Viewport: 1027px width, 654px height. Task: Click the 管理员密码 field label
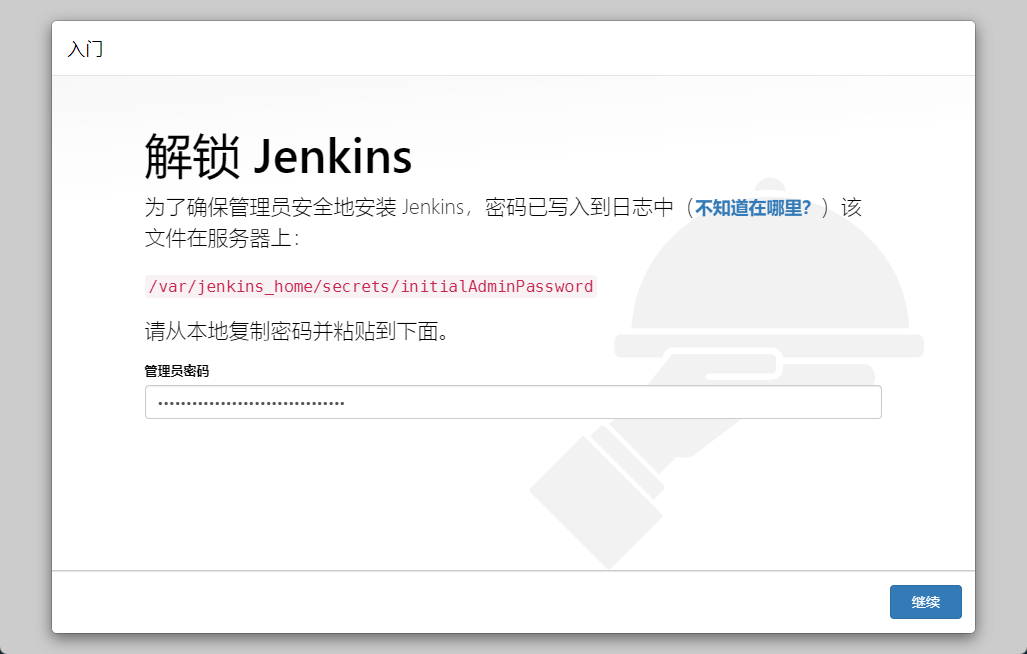point(177,371)
